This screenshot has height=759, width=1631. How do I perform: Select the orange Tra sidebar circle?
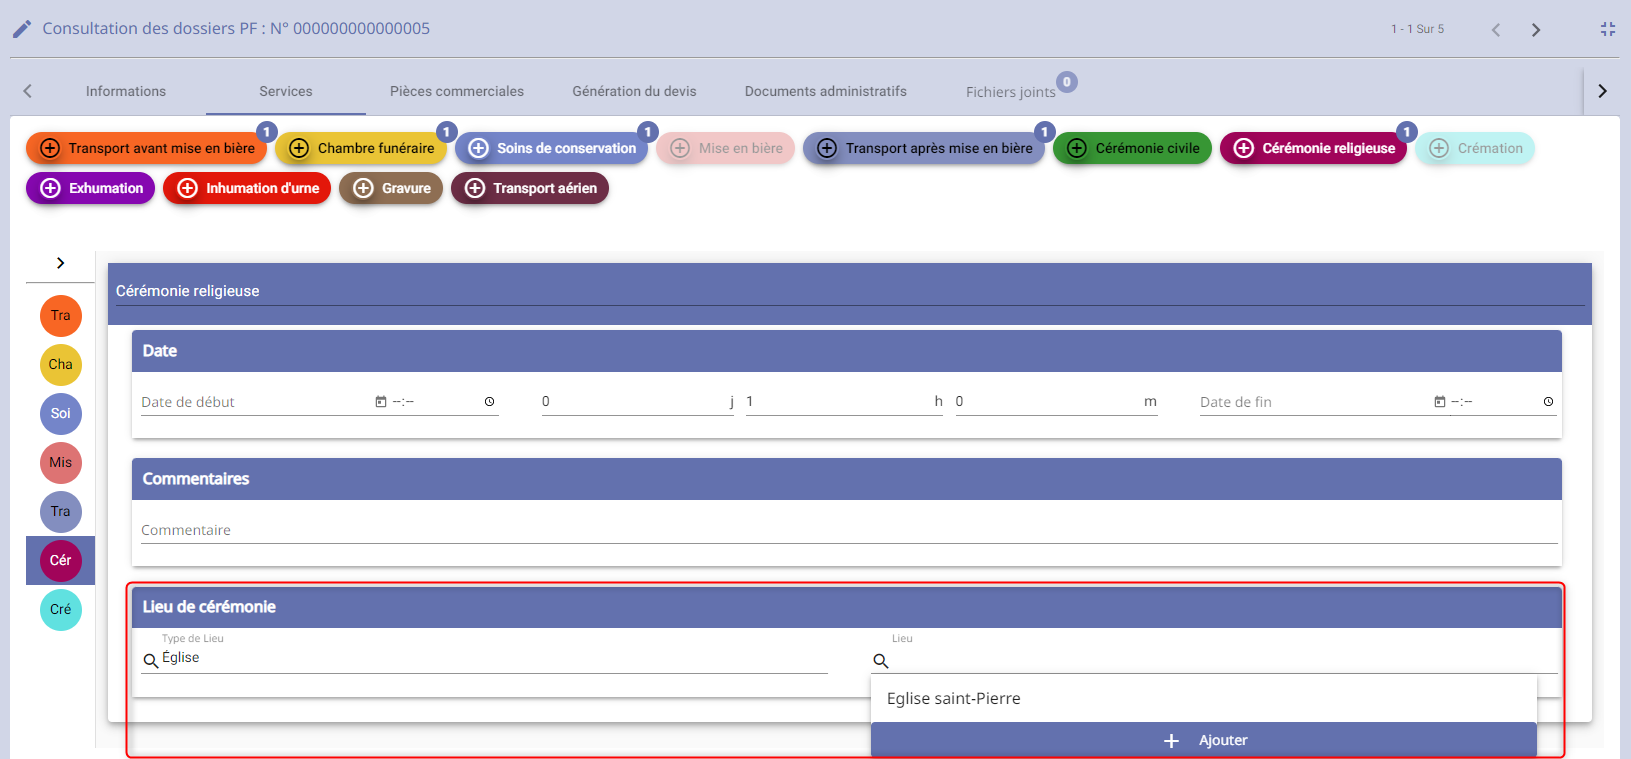coord(61,316)
